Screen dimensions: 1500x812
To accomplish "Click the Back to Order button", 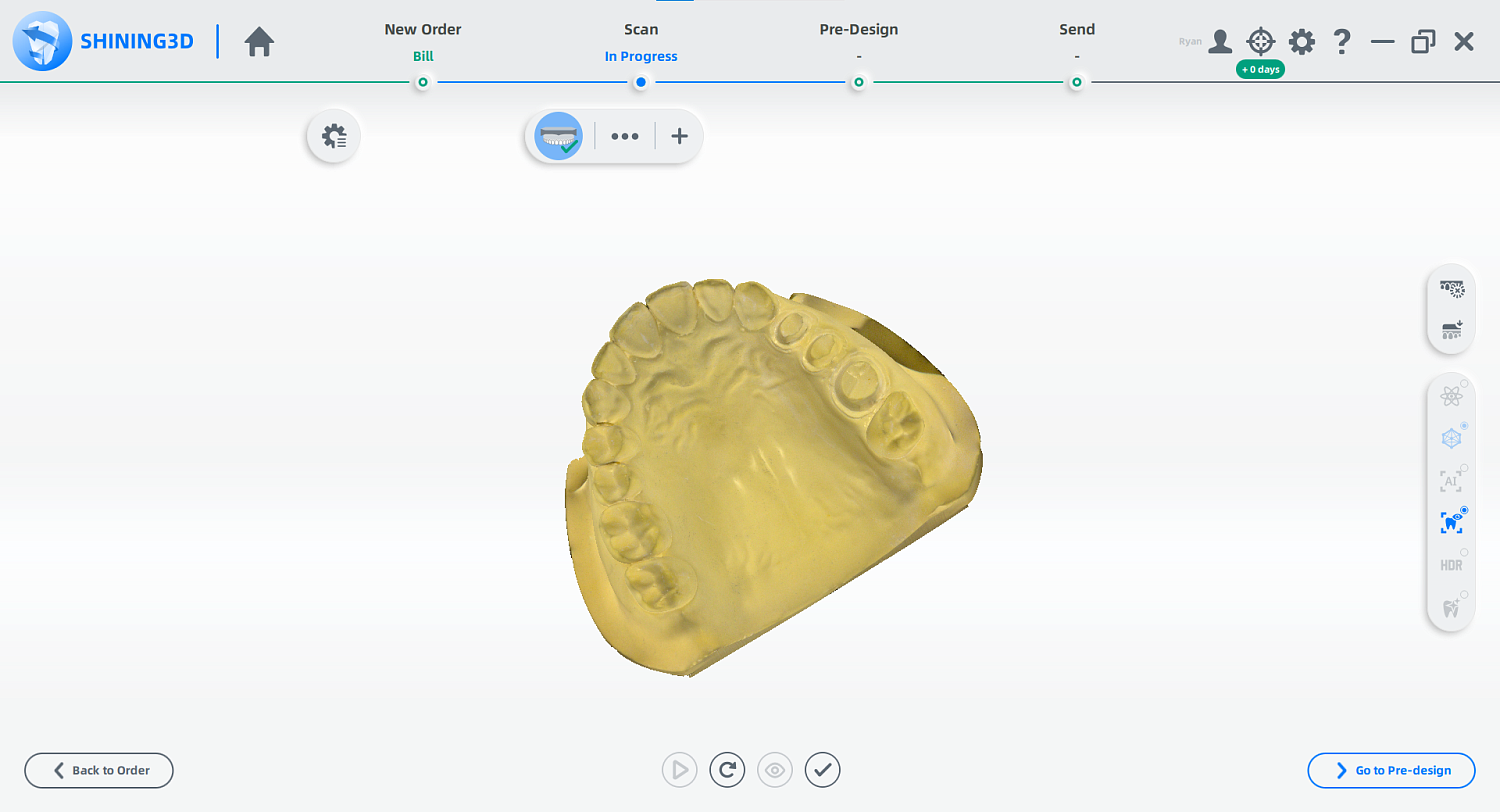I will [99, 770].
